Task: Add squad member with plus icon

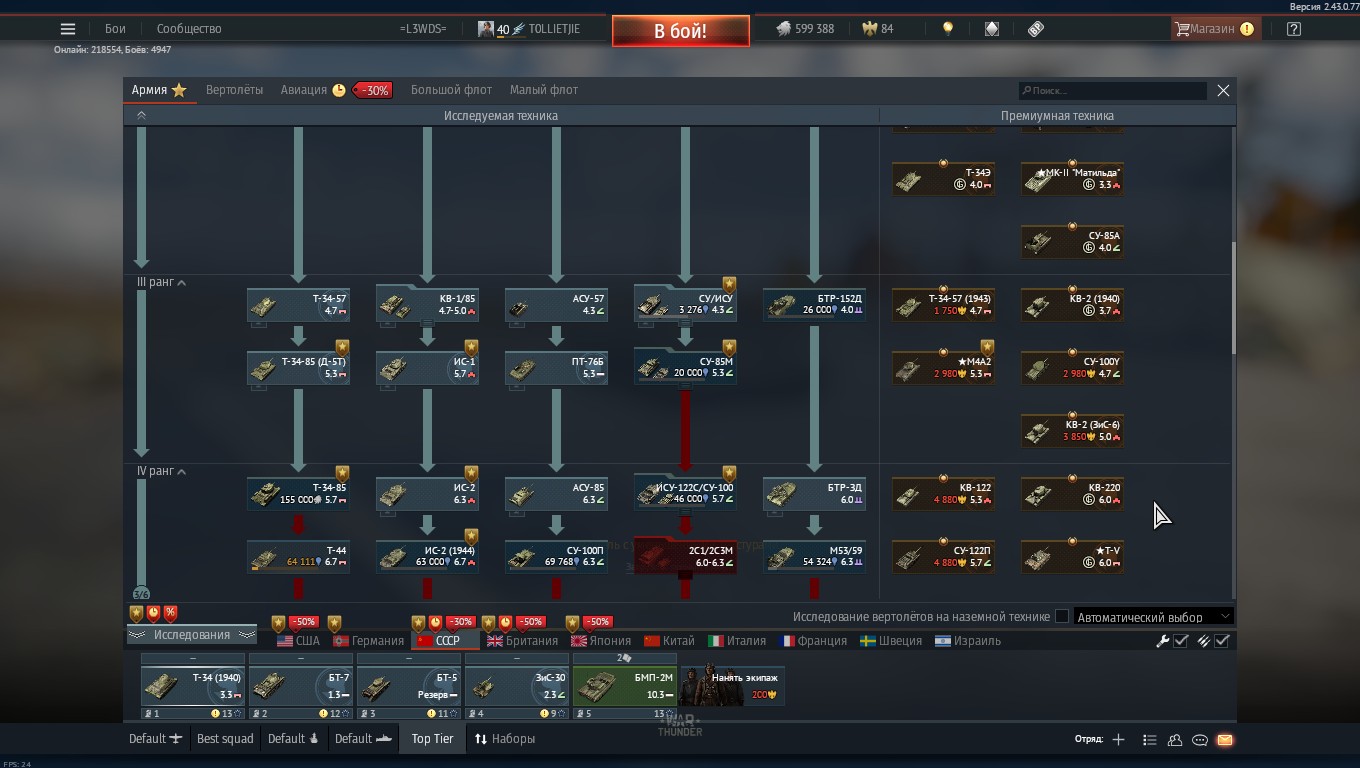Action: coord(1118,740)
